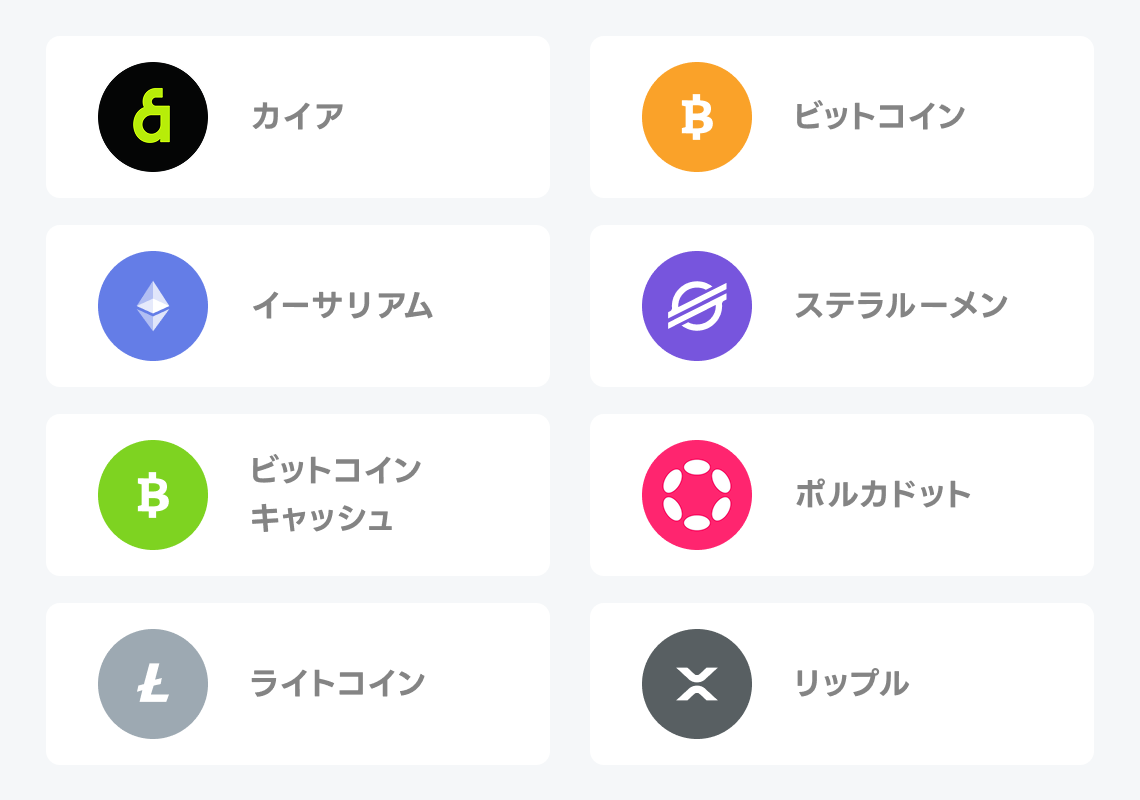
Task: Open the イーサリアム currency card
Action: (x=297, y=306)
